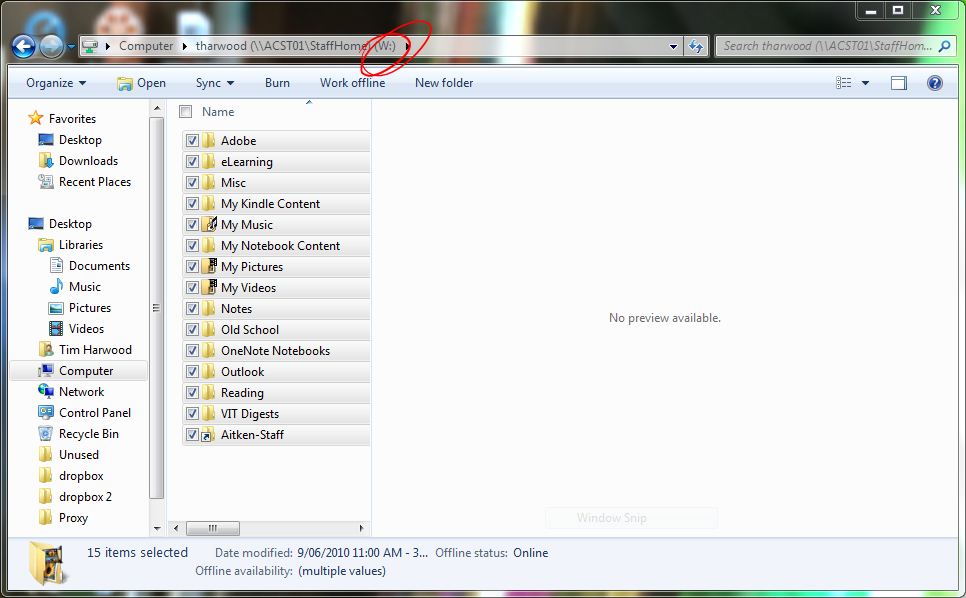The image size is (966, 598).
Task: Click the My Music folder icon
Action: (x=209, y=224)
